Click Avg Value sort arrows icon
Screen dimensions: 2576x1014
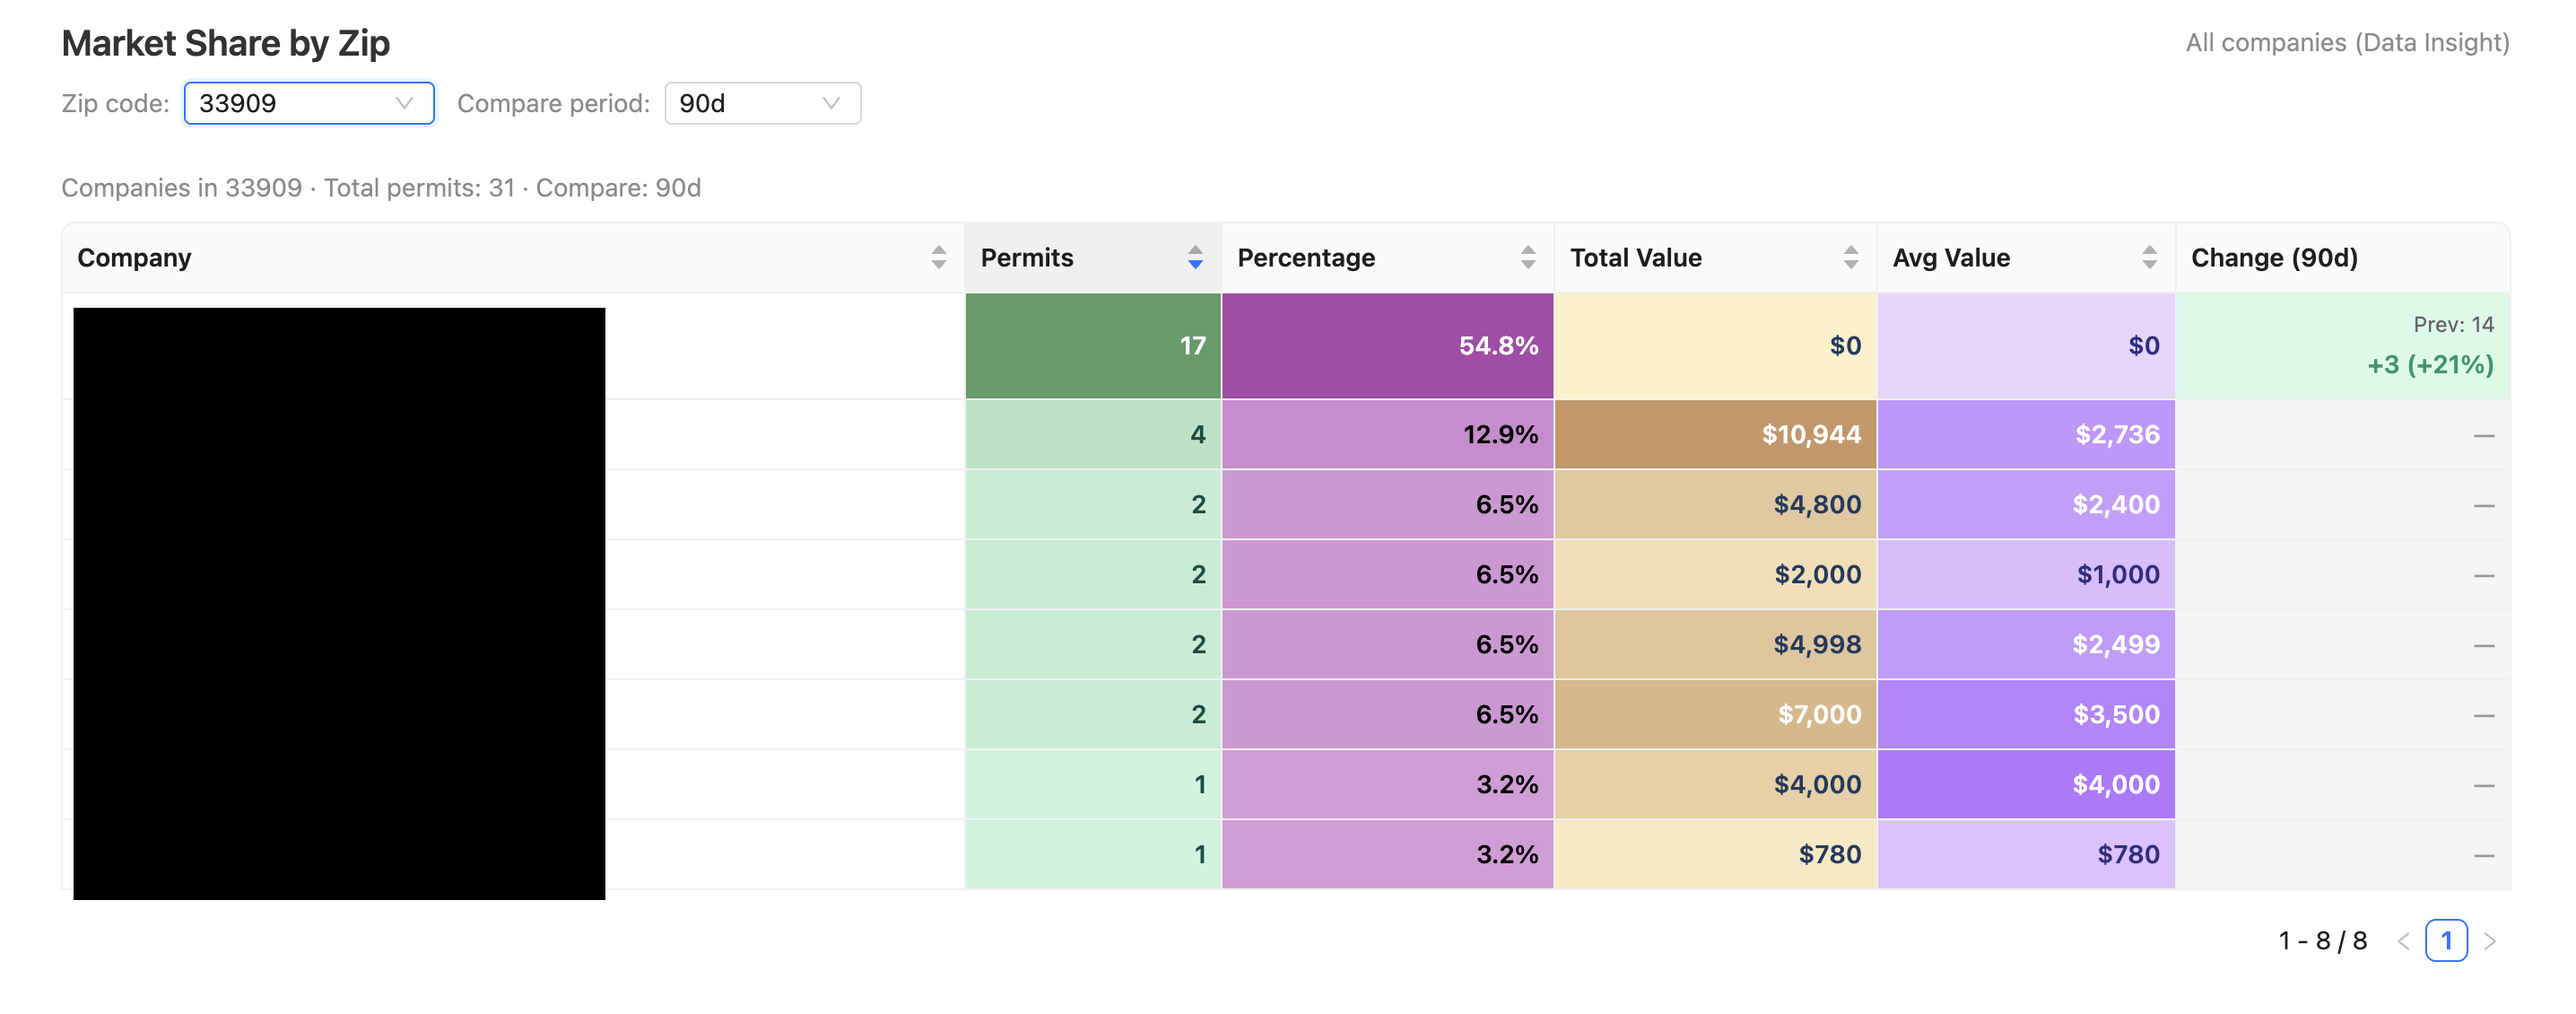tap(2149, 257)
